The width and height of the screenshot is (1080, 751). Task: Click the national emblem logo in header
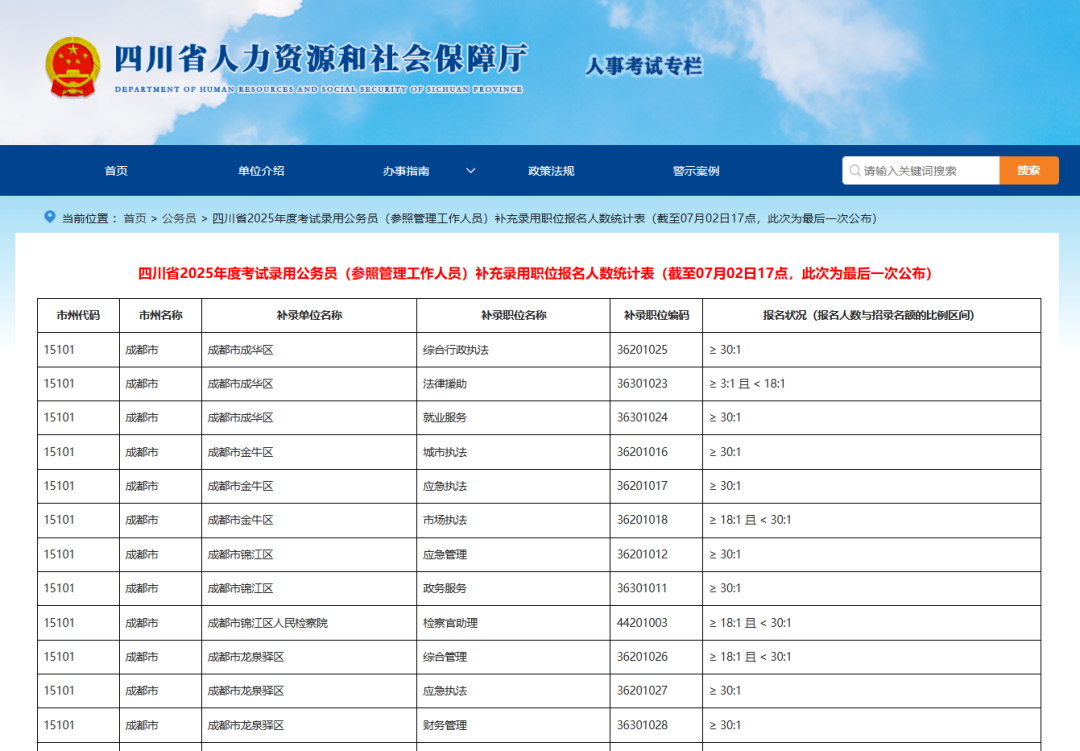tap(73, 67)
